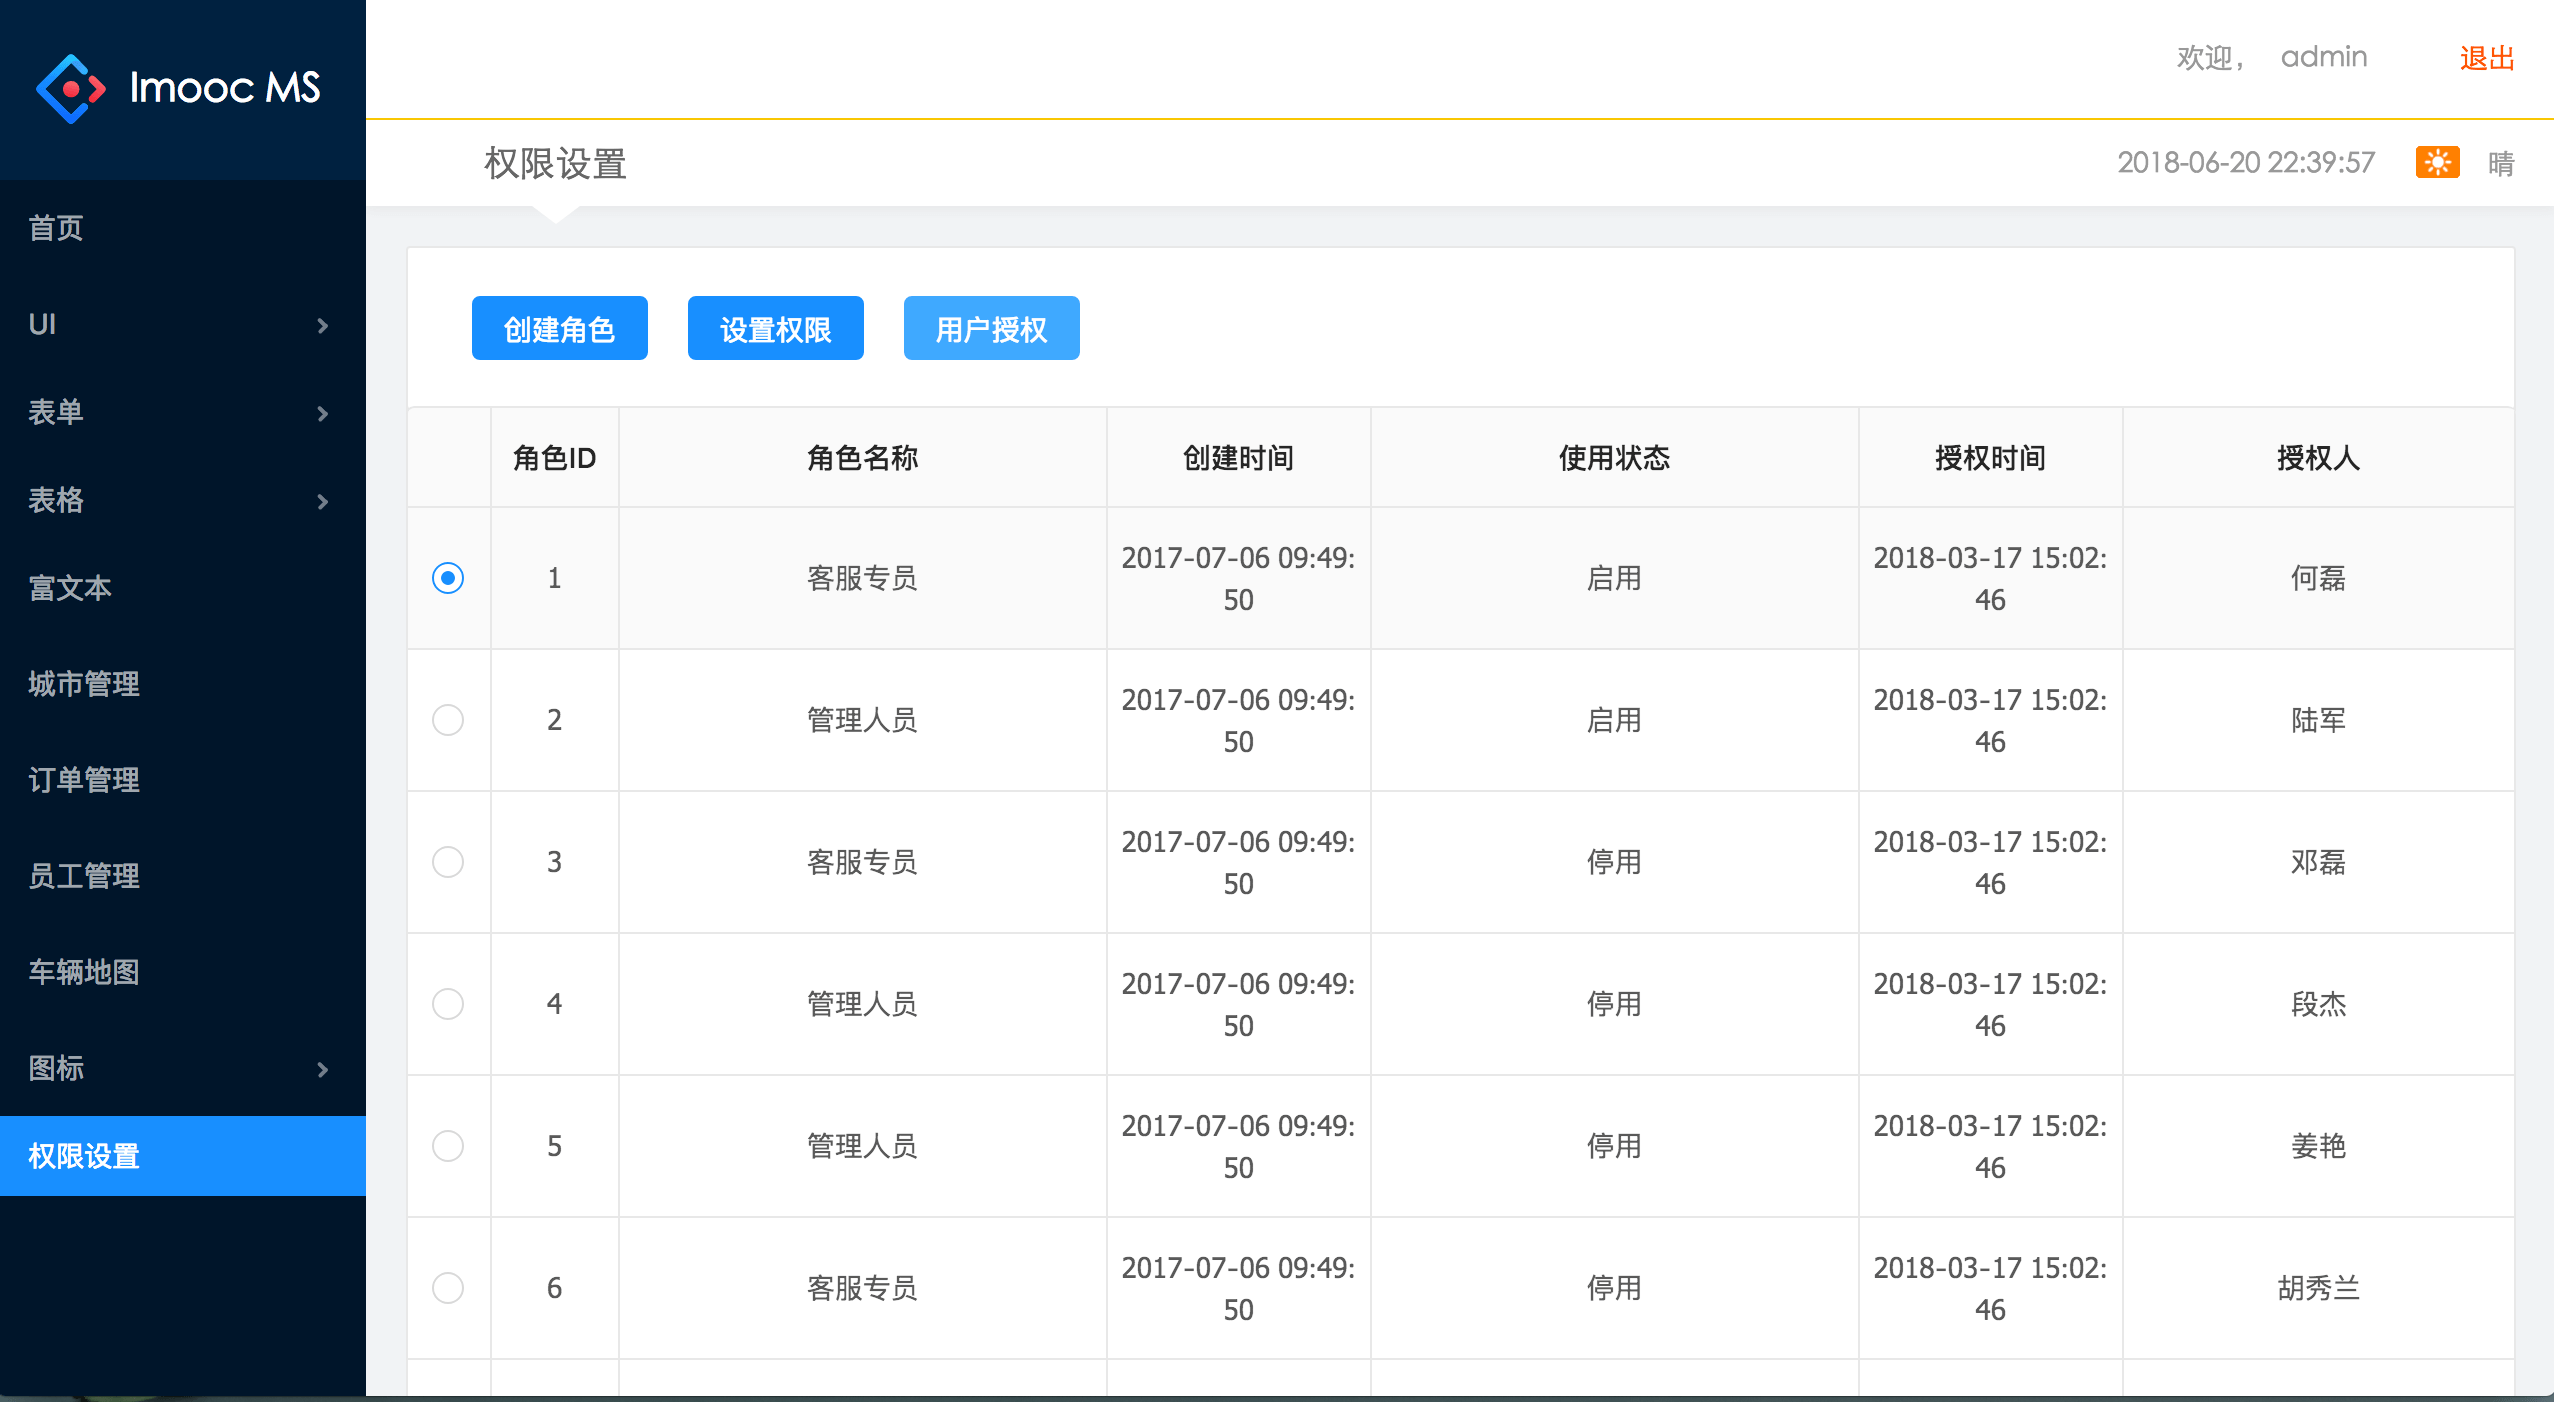Select radio button for role ID 3
Screen dimensions: 2554x1402
(448, 862)
